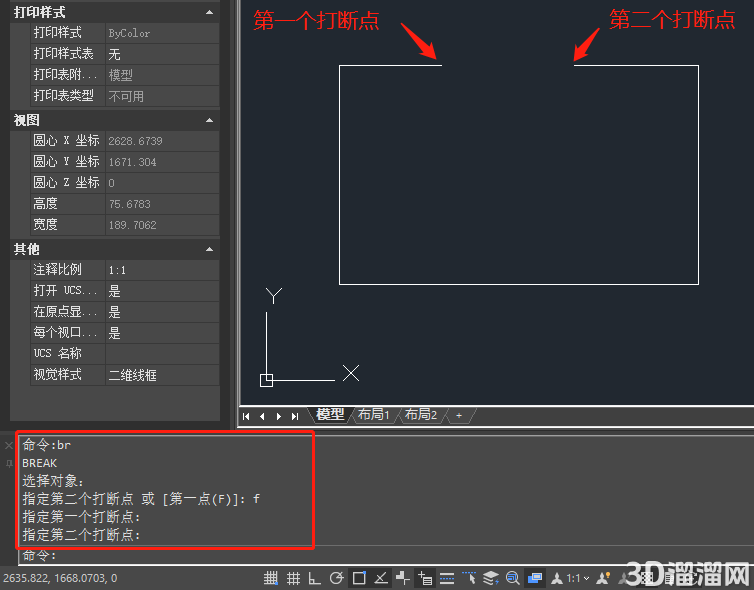Switch to the 布局2 tab
754x590 pixels.
(421, 414)
